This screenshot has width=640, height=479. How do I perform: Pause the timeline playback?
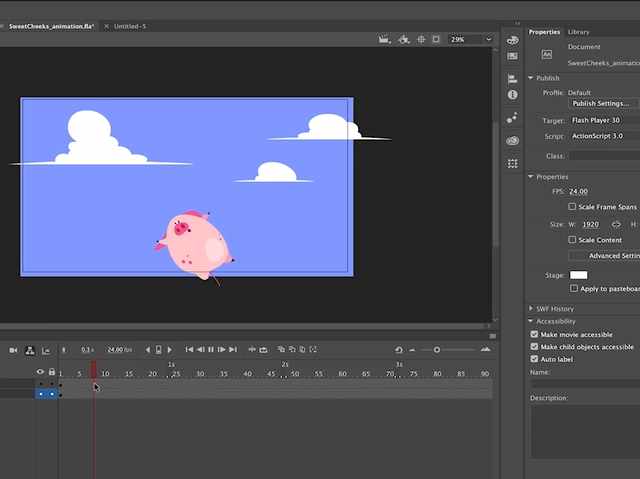(211, 350)
